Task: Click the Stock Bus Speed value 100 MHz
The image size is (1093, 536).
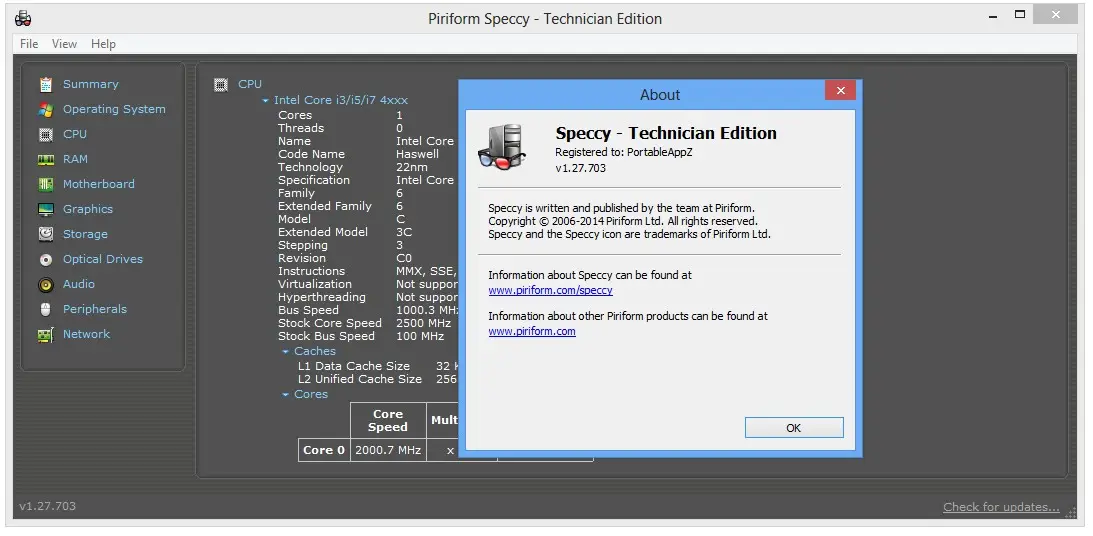Action: (x=420, y=337)
